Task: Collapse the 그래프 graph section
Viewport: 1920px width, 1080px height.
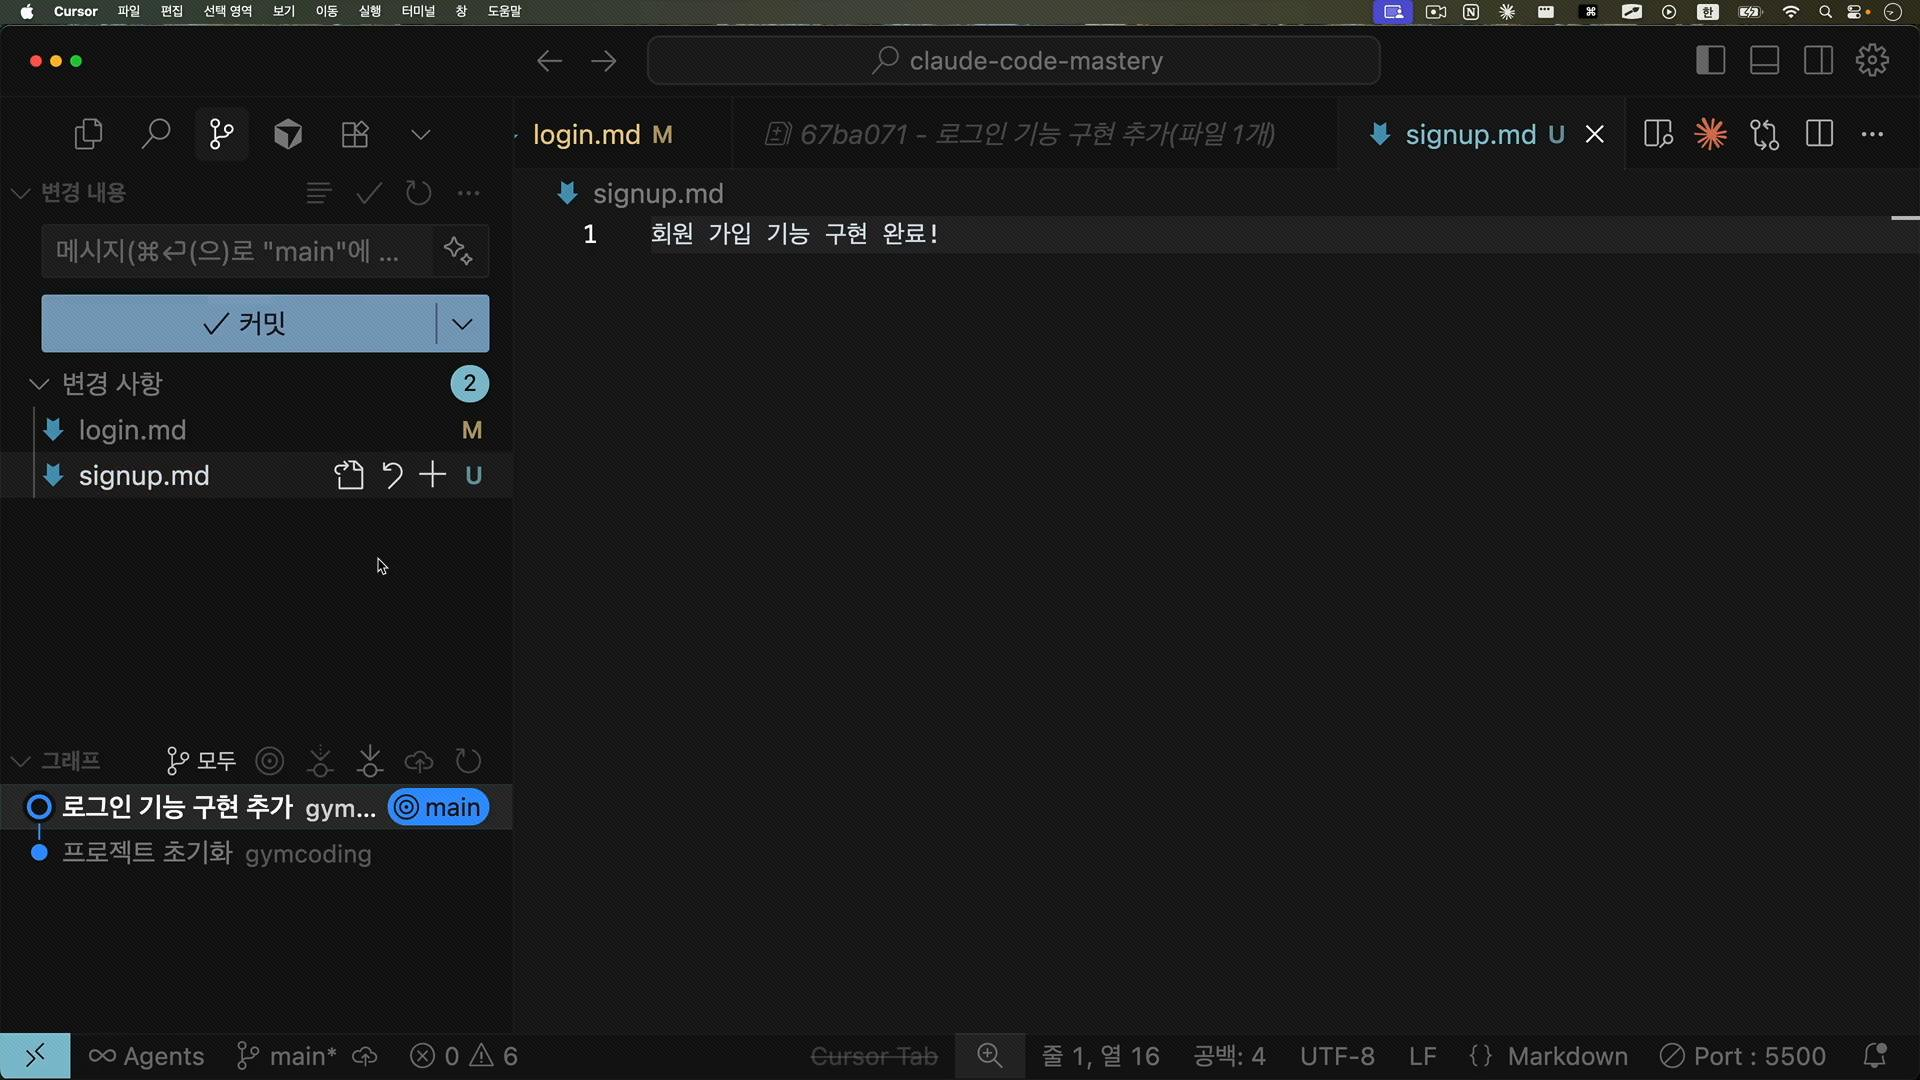Action: coord(21,761)
